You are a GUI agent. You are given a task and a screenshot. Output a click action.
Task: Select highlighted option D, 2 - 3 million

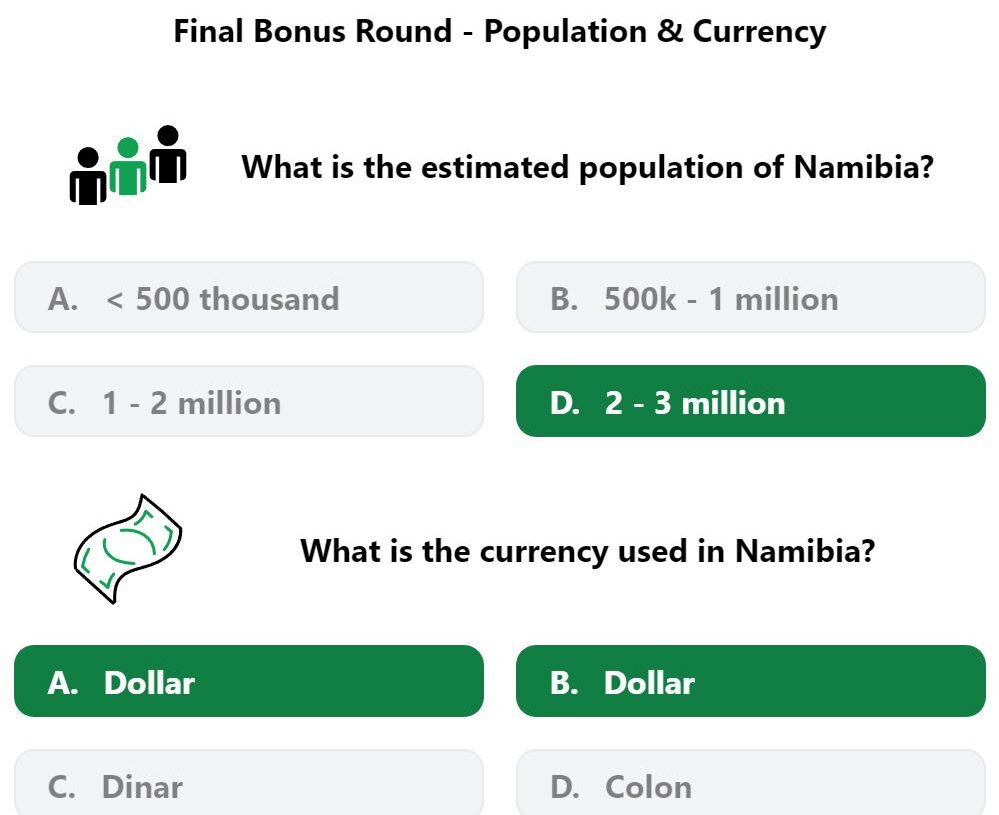pos(751,401)
